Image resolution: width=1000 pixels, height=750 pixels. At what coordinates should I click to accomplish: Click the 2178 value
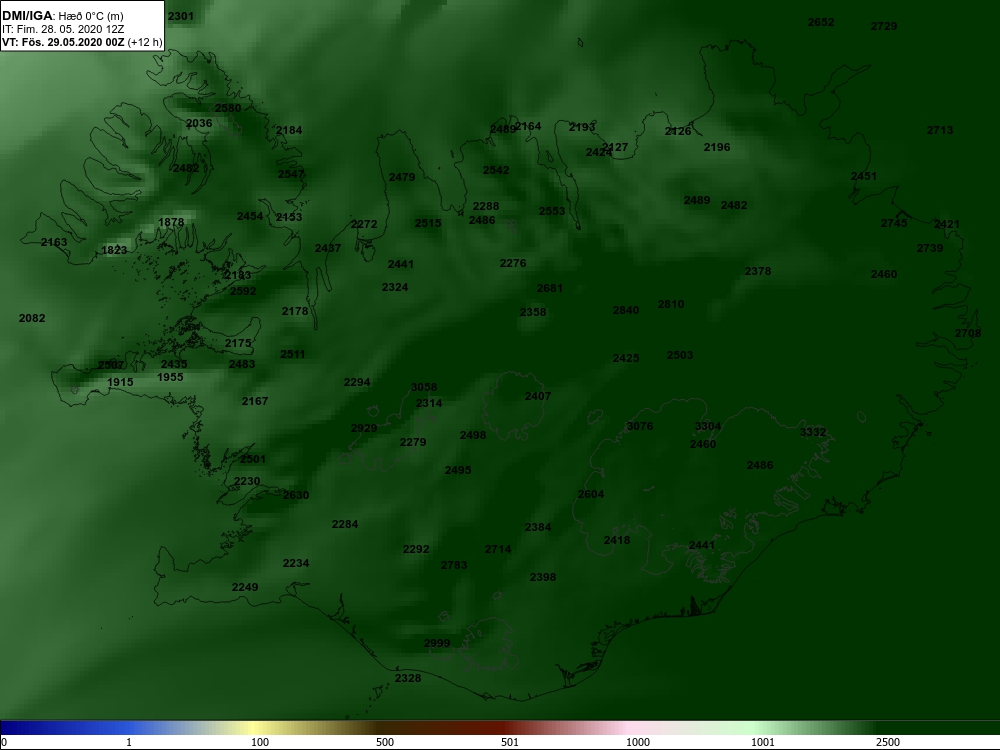(x=295, y=311)
